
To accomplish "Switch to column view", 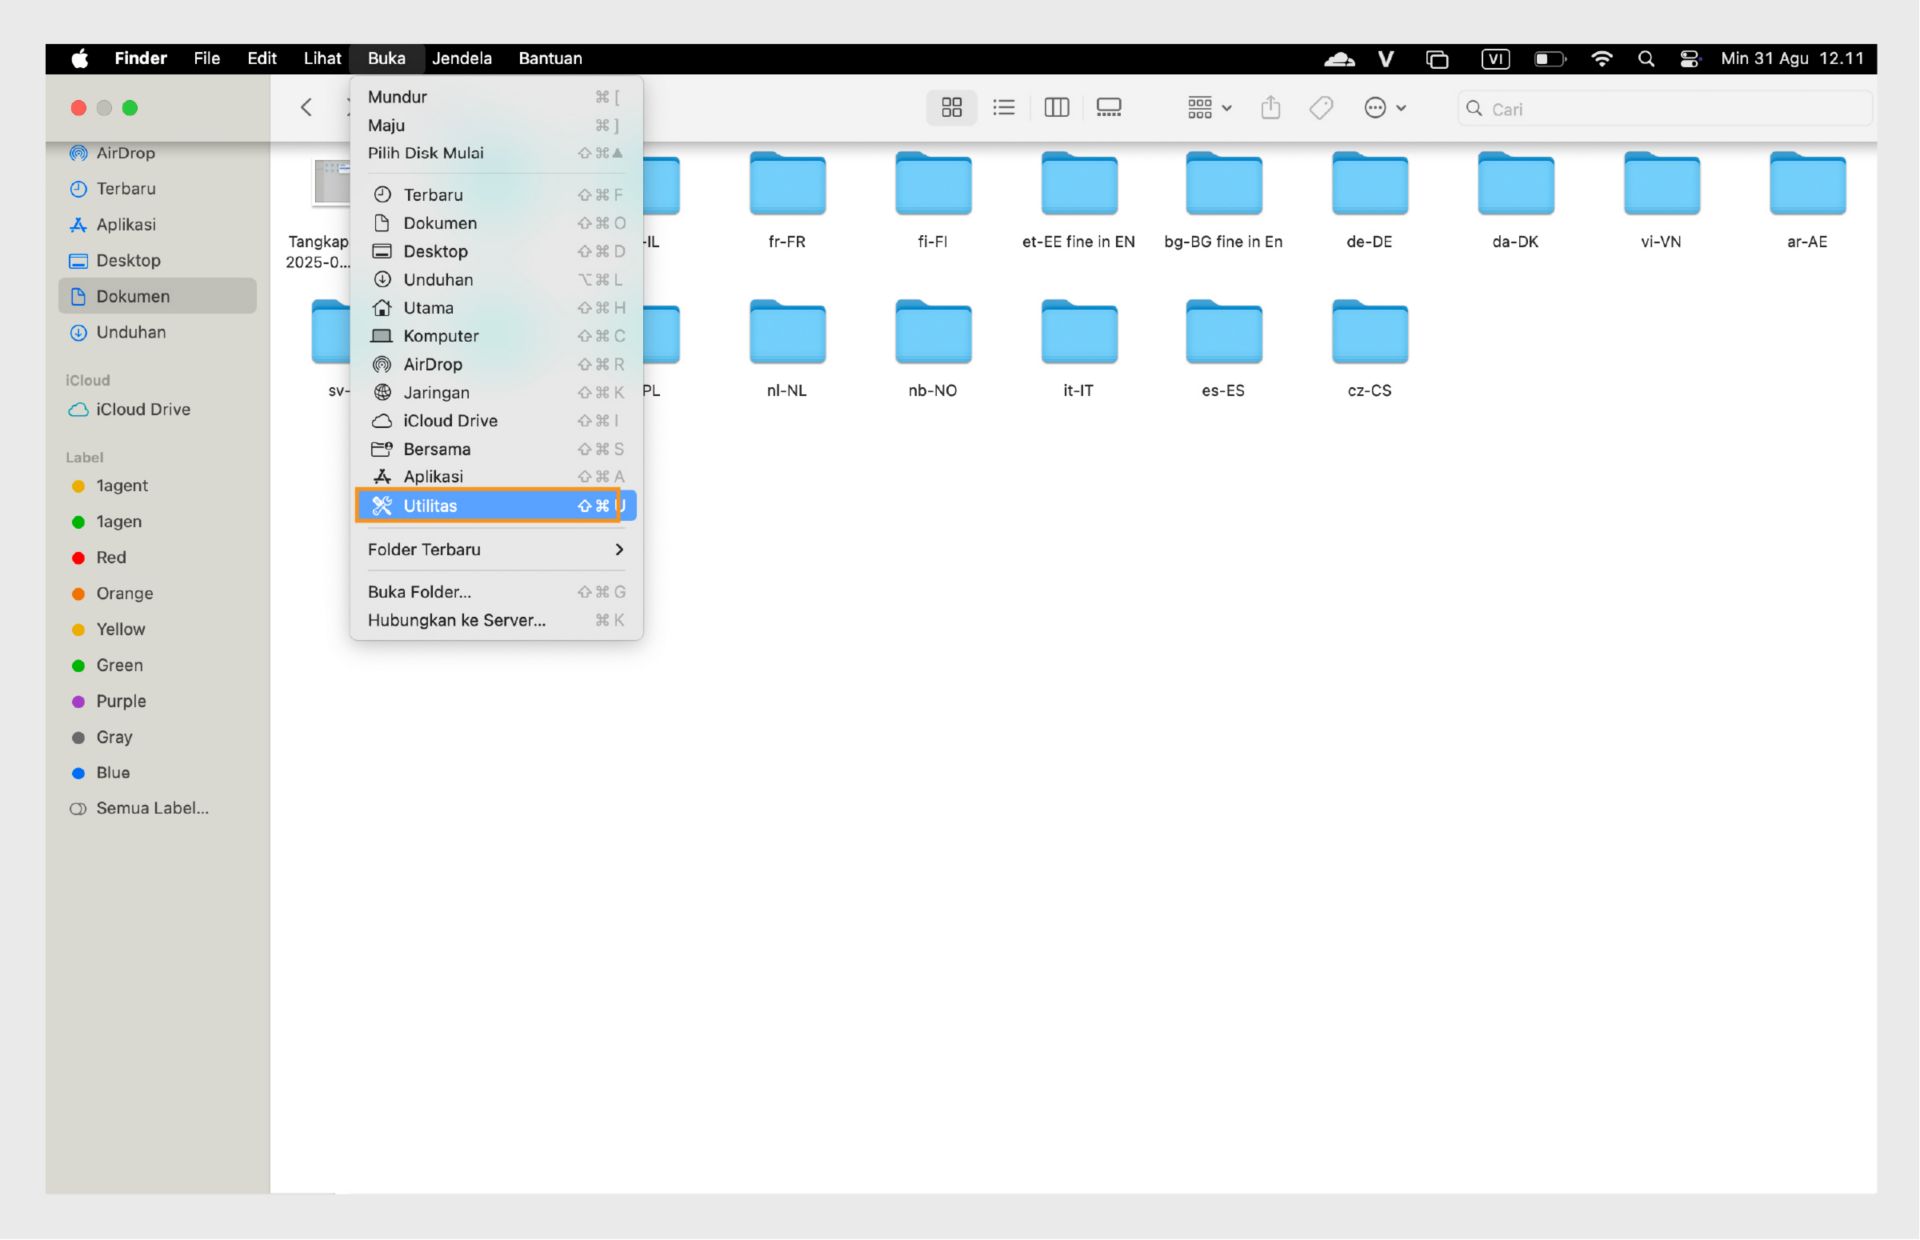I will tap(1056, 108).
